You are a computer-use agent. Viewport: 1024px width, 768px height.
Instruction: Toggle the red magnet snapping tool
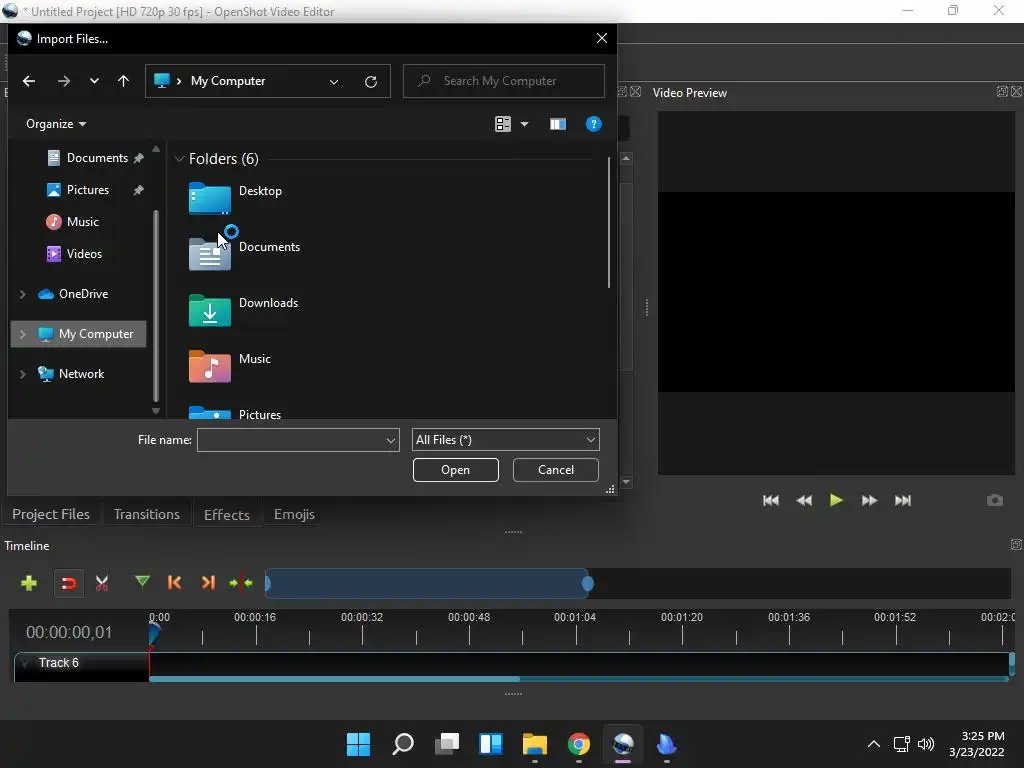tap(69, 583)
